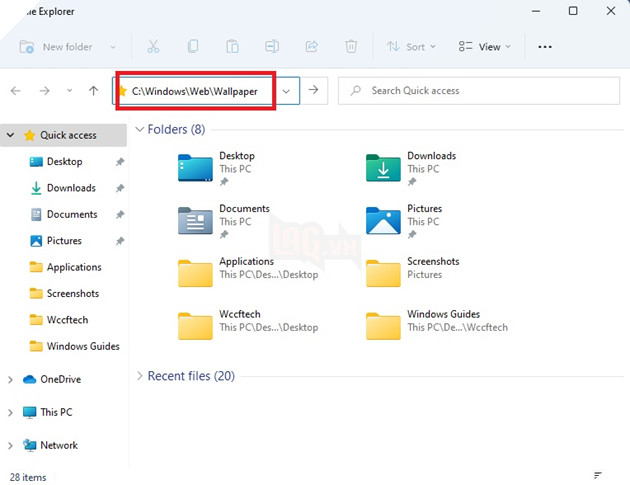This screenshot has height=485, width=630.
Task: Open the address bar history dropdown
Action: tap(286, 91)
